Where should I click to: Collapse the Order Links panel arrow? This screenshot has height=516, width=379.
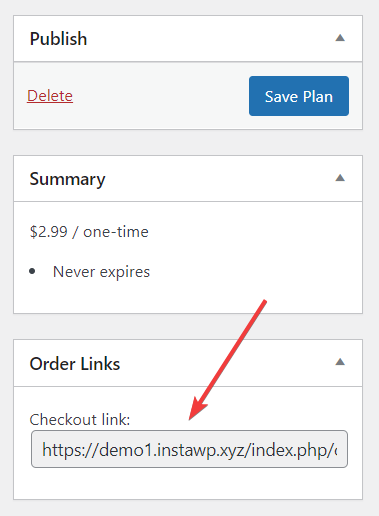tap(340, 362)
